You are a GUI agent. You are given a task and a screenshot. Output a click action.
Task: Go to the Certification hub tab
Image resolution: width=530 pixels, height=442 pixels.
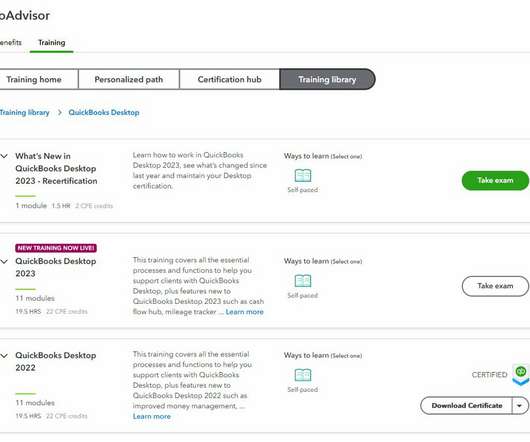230,79
